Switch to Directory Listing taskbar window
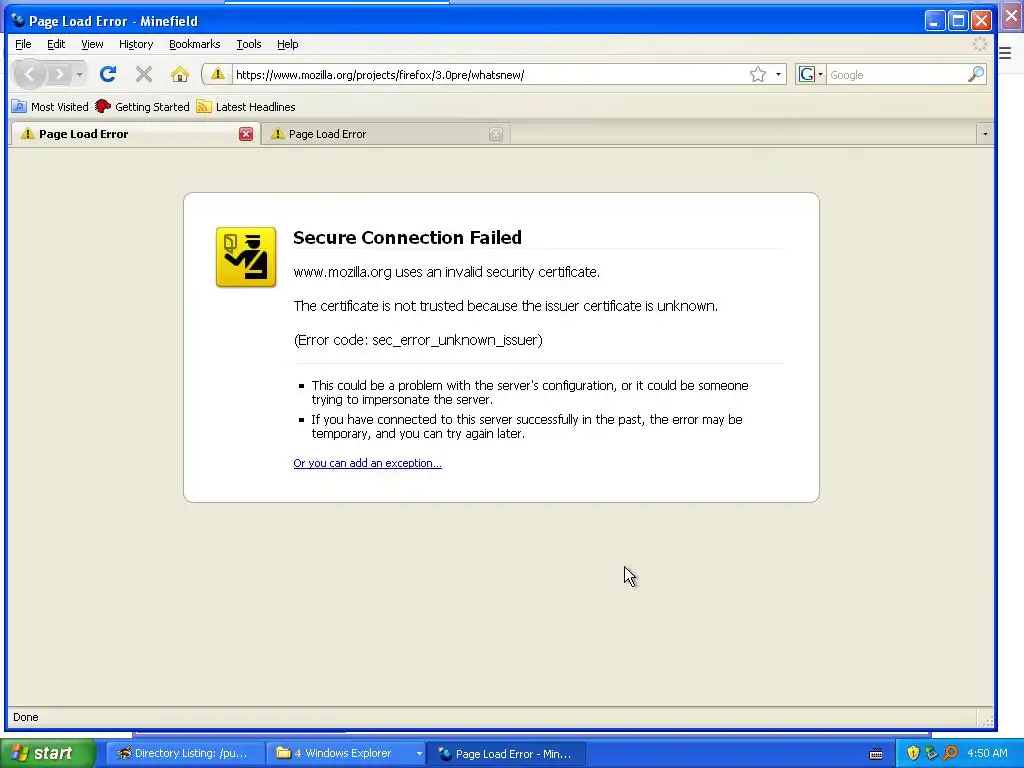This screenshot has width=1024, height=768. (184, 753)
